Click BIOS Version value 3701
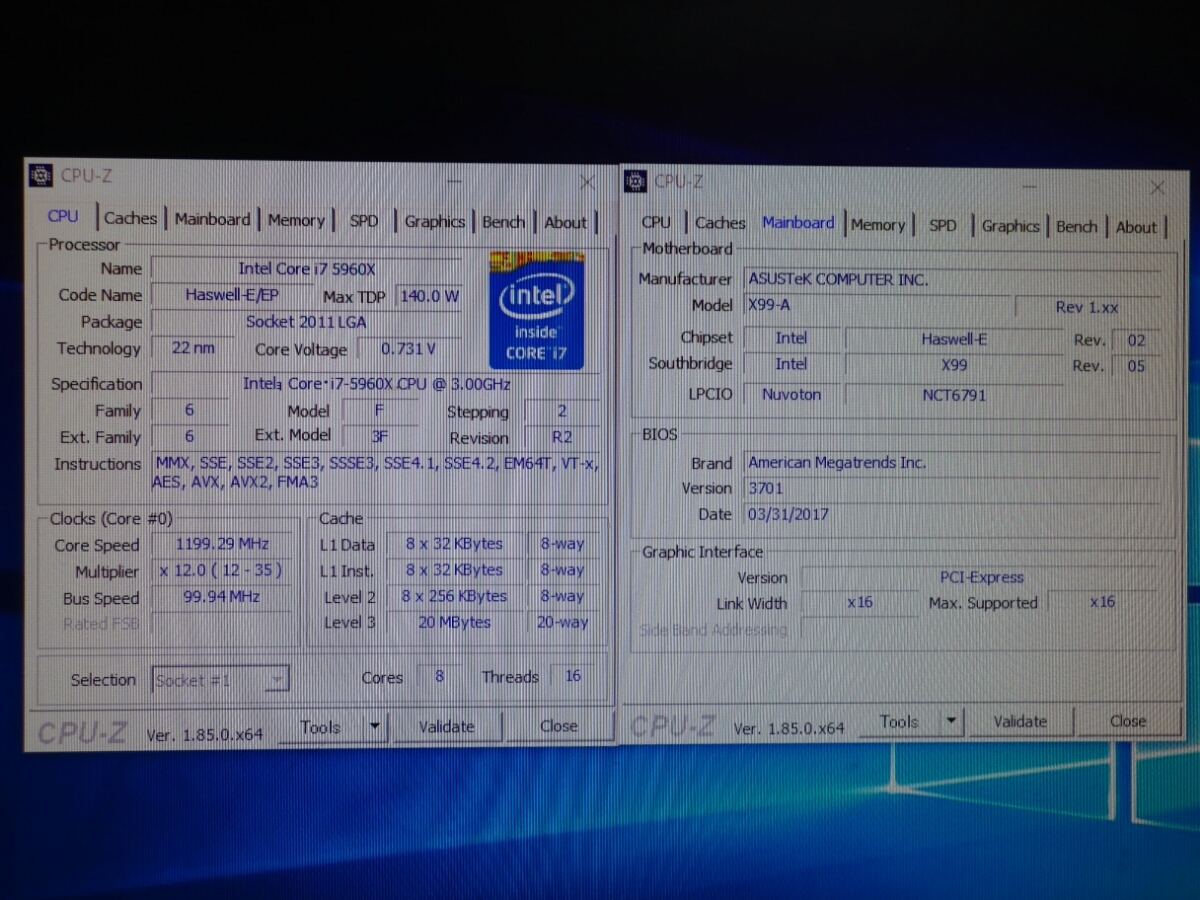Viewport: 1200px width, 900px height. 953,489
